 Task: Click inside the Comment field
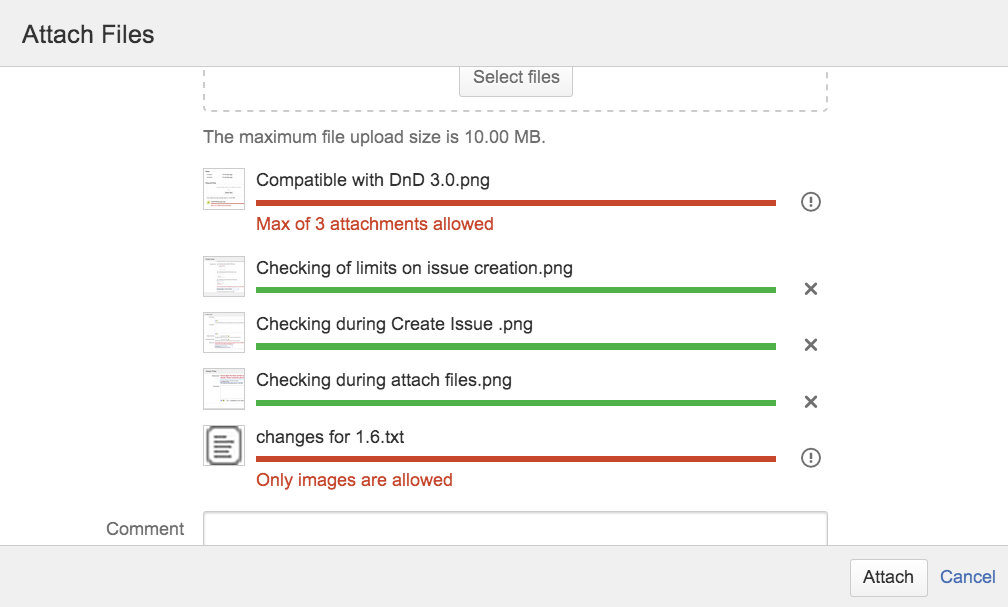pyautogui.click(x=515, y=529)
